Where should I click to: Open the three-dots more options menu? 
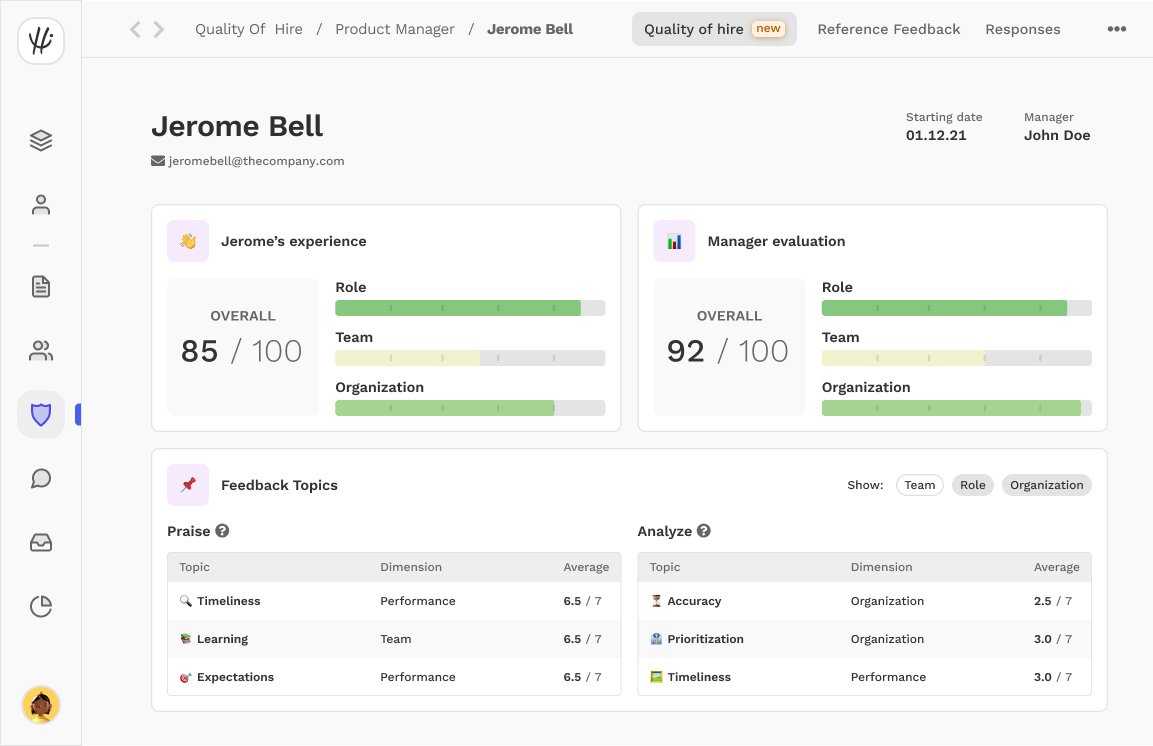click(x=1116, y=29)
